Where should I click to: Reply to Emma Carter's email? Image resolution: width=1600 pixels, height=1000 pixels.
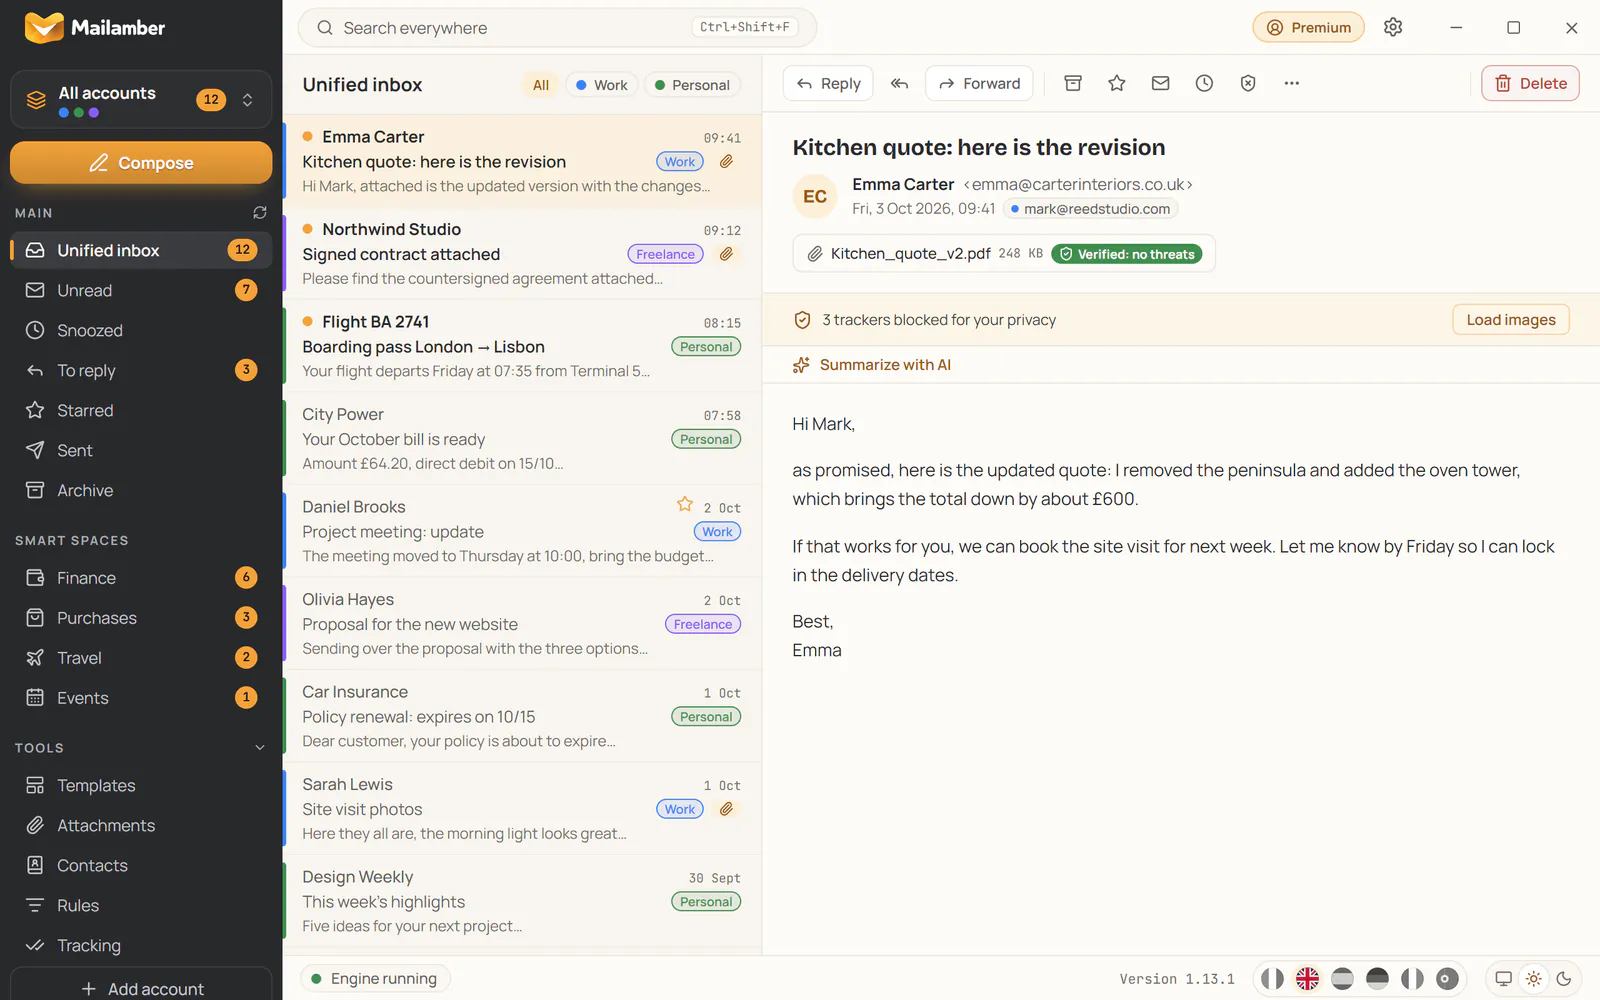(x=828, y=84)
